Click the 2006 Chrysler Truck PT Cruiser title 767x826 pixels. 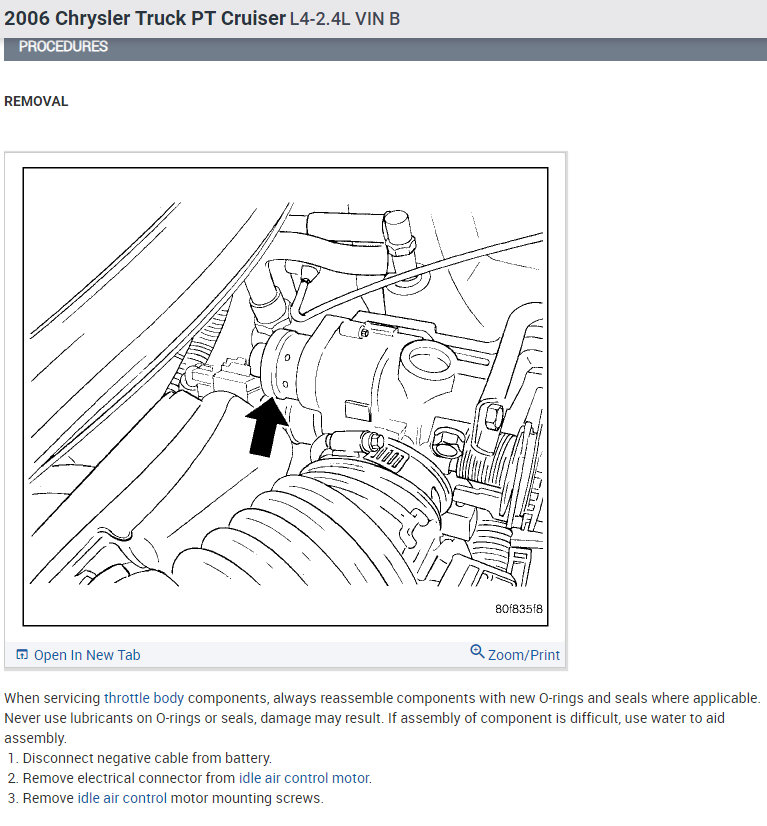pos(145,18)
